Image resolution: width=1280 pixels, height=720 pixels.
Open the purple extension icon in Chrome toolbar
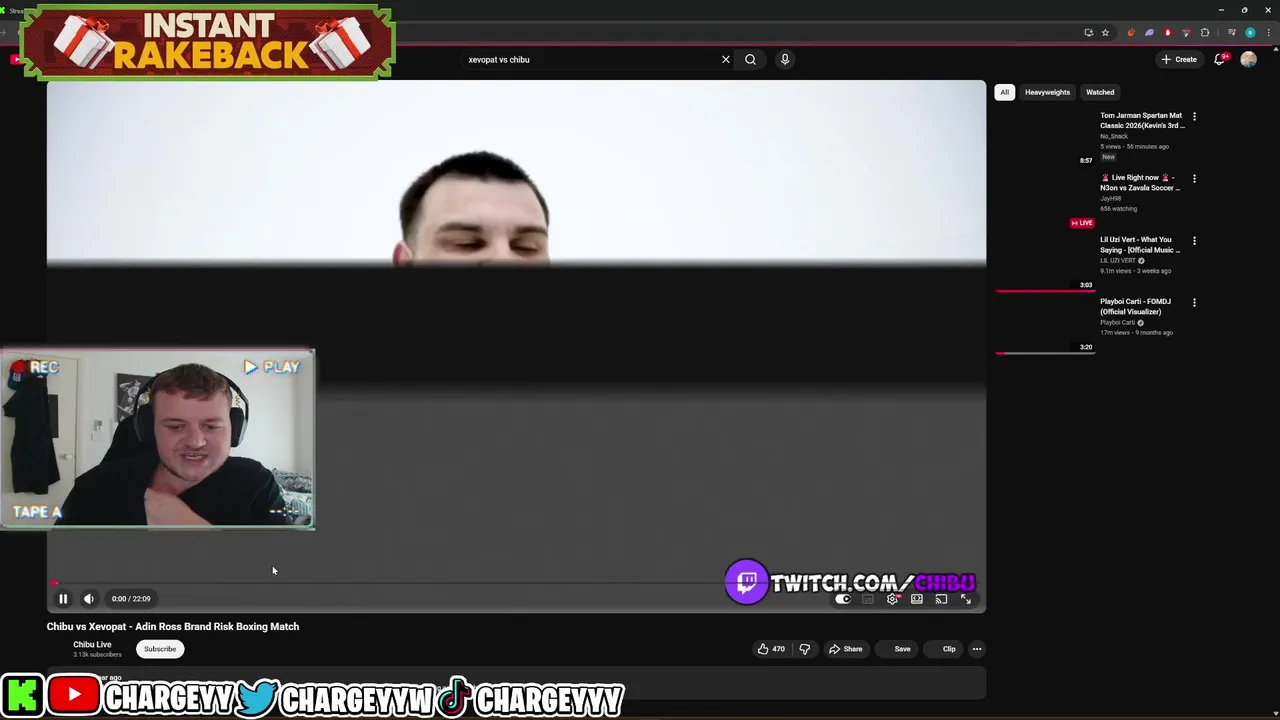point(1149,33)
